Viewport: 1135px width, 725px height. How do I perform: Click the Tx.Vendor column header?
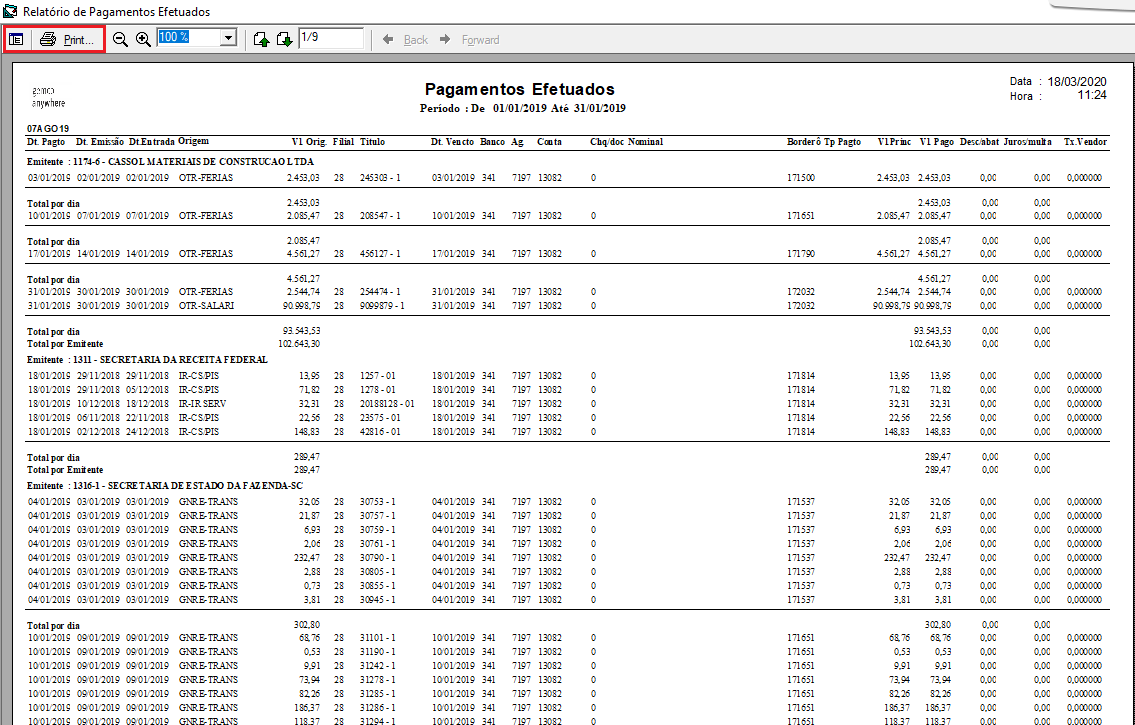[1085, 142]
